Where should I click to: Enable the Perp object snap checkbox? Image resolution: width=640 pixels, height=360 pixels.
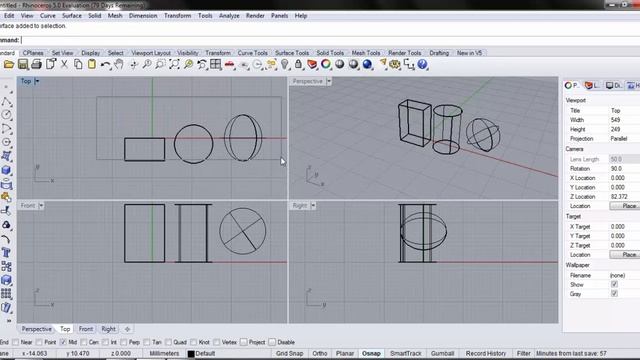[124, 342]
